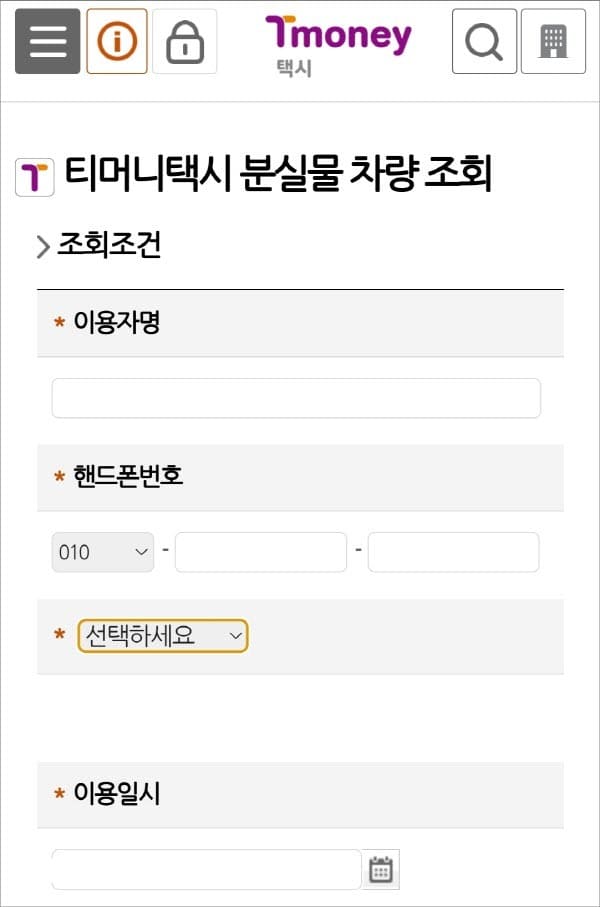The width and height of the screenshot is (600, 907).
Task: Open the 010 phone prefix dropdown
Action: coord(103,552)
